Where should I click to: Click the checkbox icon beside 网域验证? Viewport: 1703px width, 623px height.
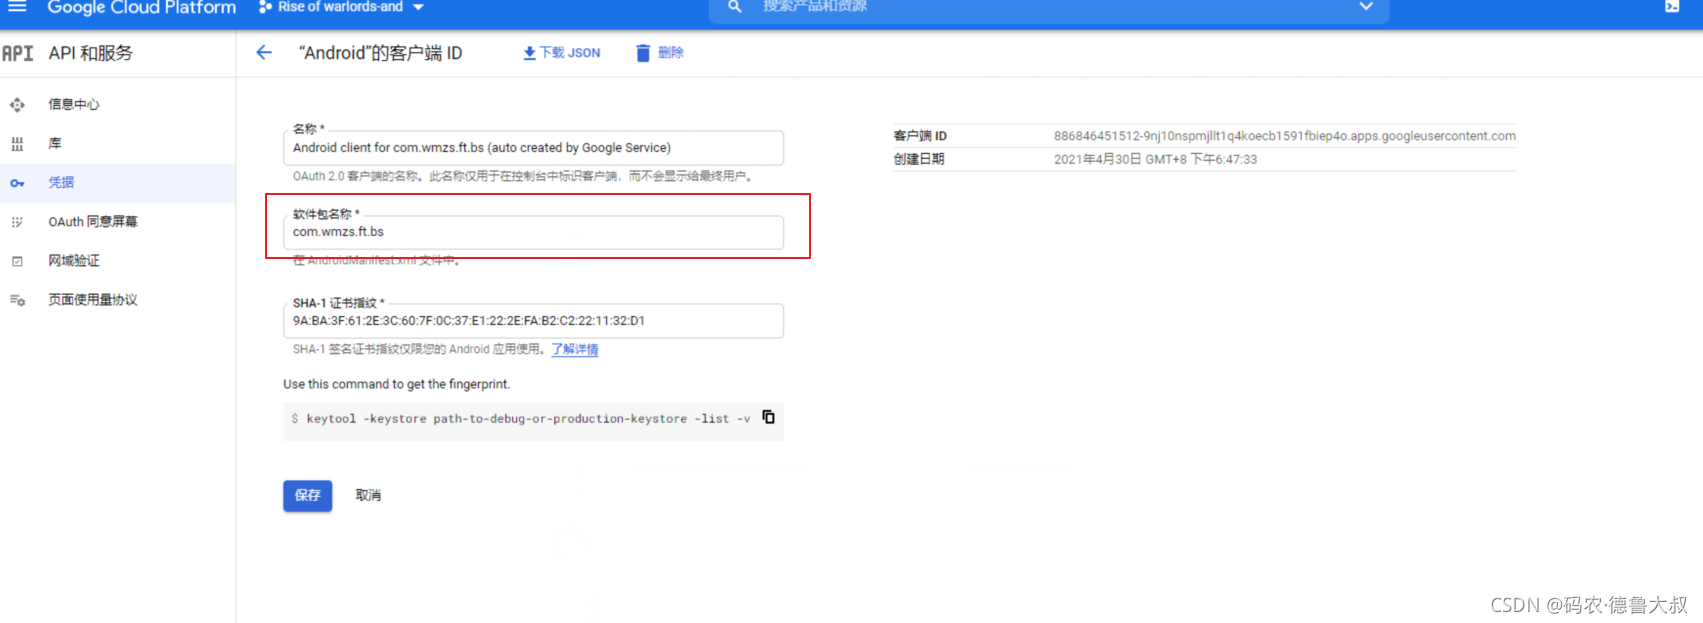[17, 261]
